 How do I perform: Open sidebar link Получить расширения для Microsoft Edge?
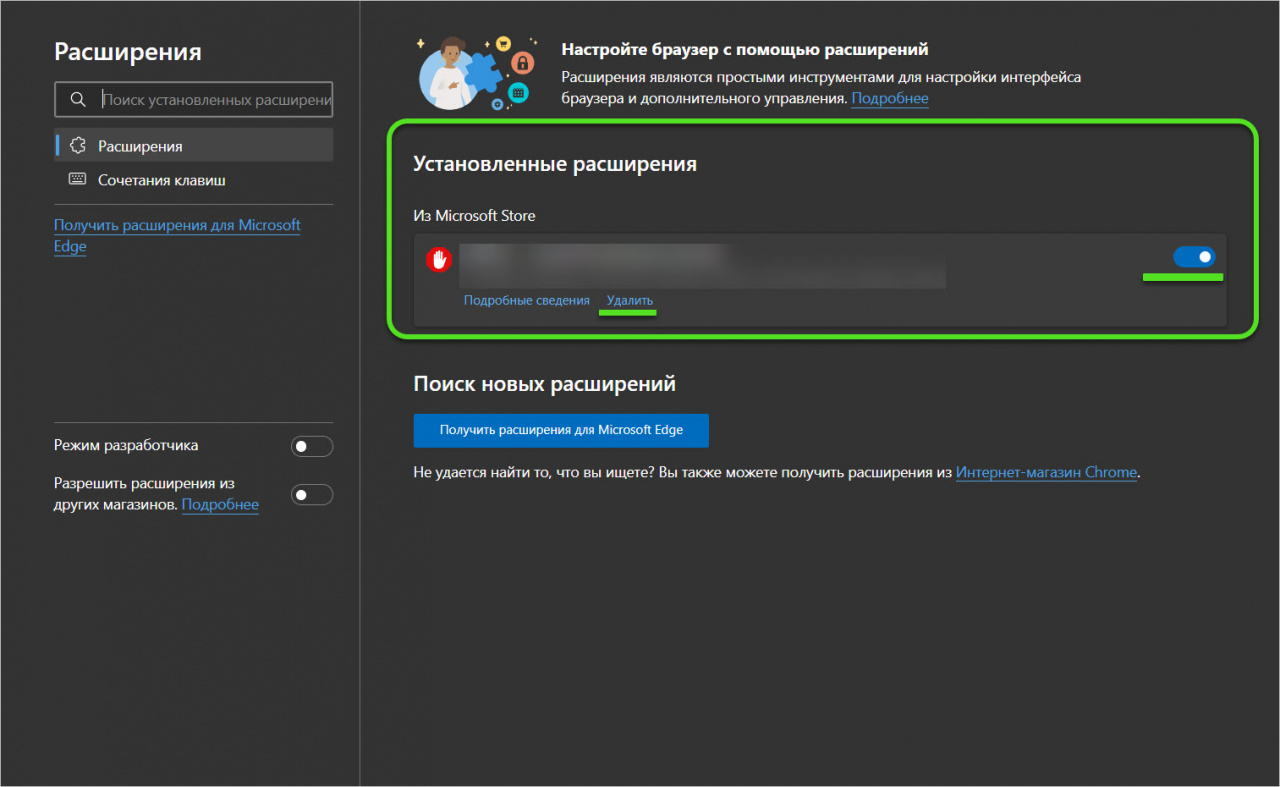point(177,236)
